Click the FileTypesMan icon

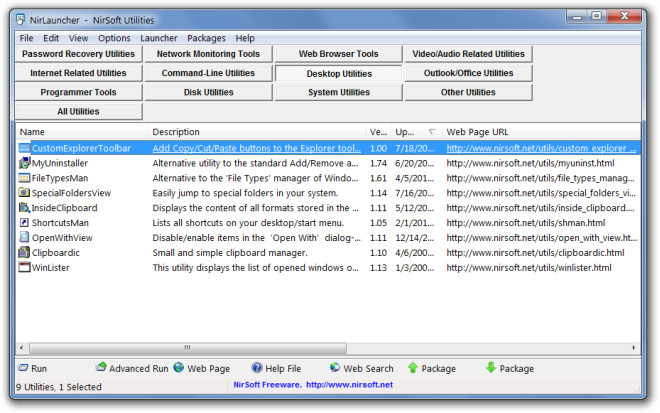[x=24, y=178]
